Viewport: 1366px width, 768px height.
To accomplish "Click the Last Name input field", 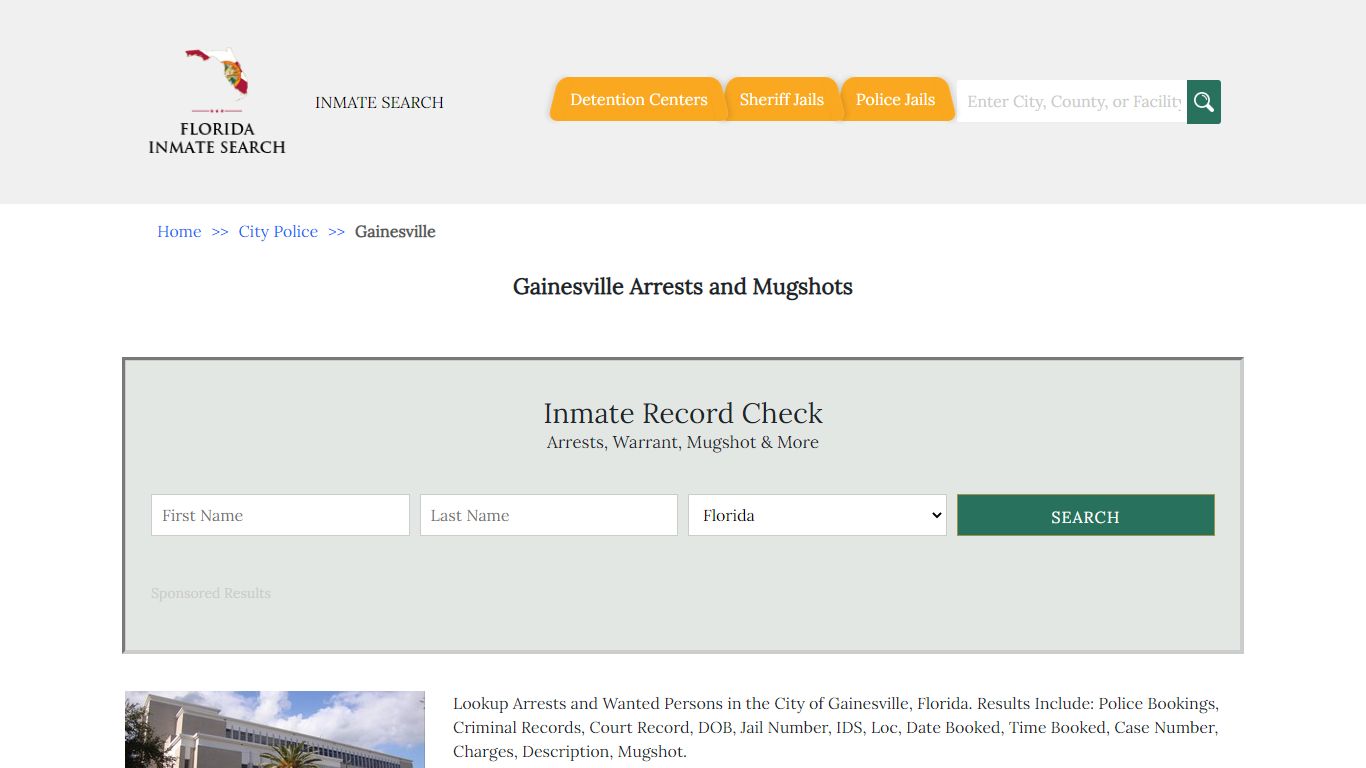I will (548, 514).
